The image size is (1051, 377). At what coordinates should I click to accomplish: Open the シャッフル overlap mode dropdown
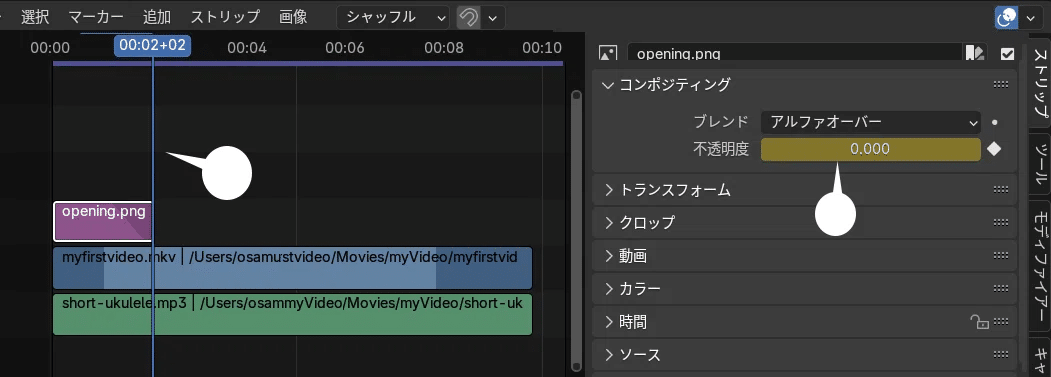393,17
